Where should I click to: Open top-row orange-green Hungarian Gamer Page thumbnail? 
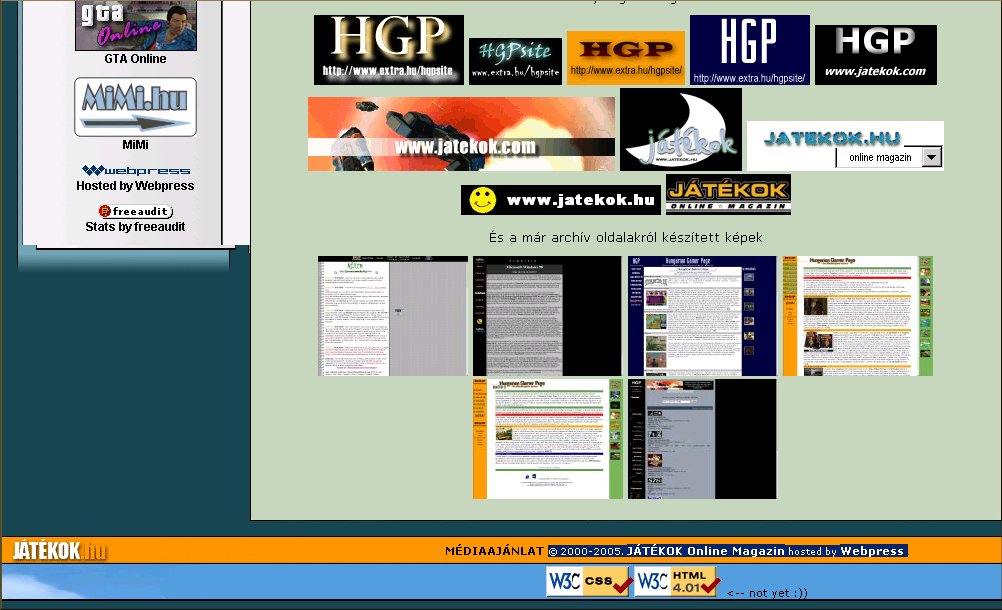pos(858,316)
